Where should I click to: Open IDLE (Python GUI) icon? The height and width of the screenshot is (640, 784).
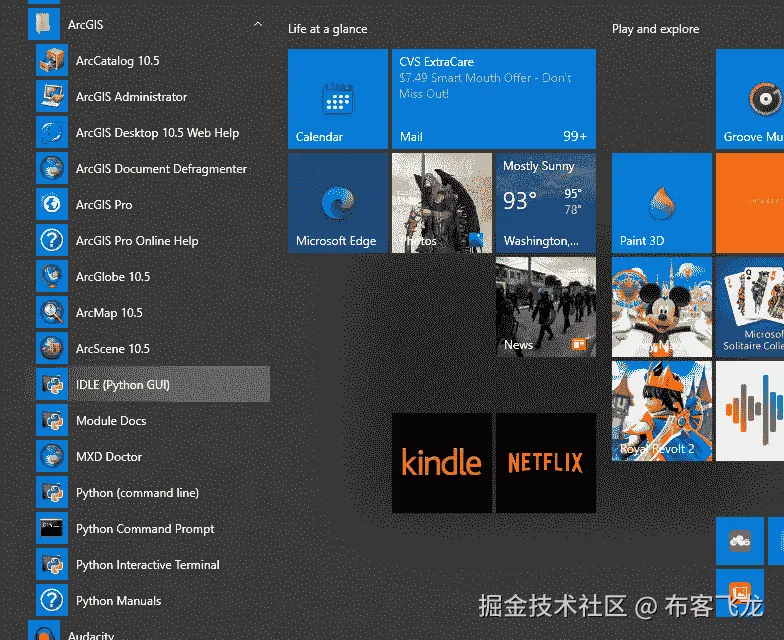coord(52,384)
